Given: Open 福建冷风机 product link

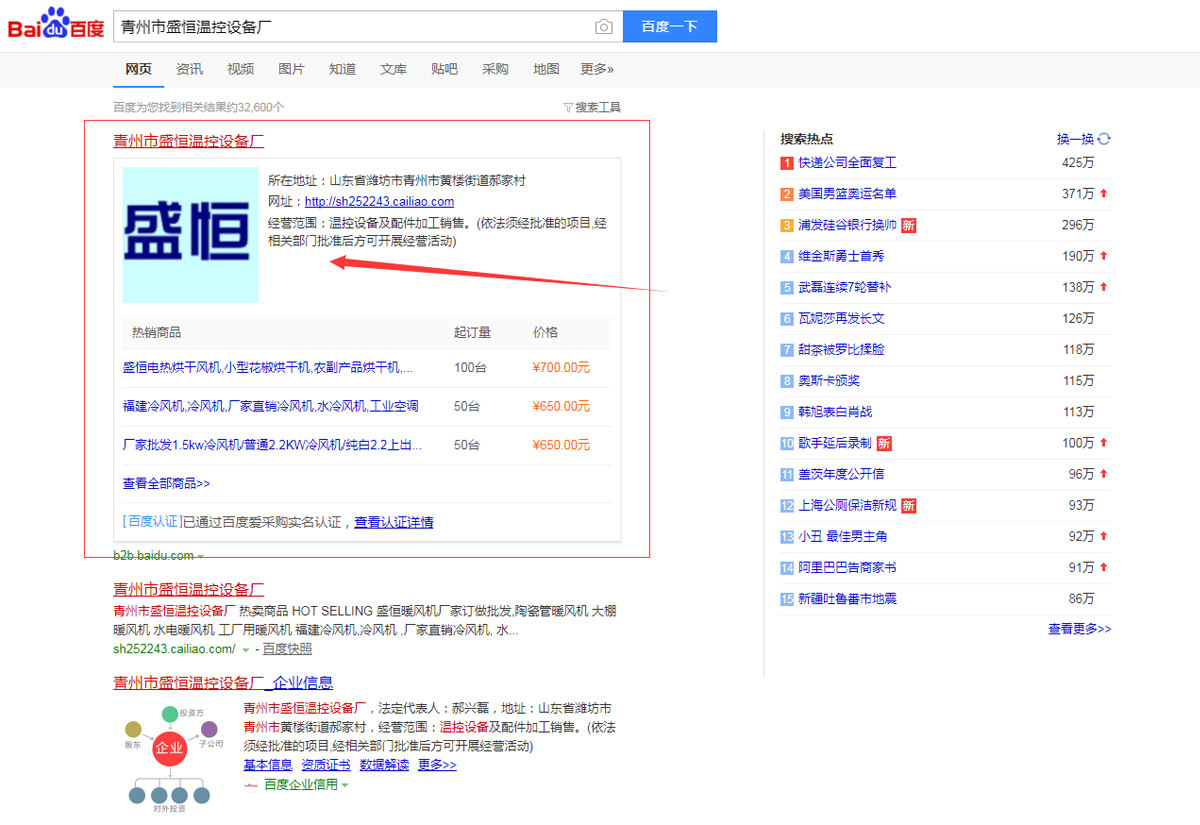Looking at the screenshot, I should [270, 406].
